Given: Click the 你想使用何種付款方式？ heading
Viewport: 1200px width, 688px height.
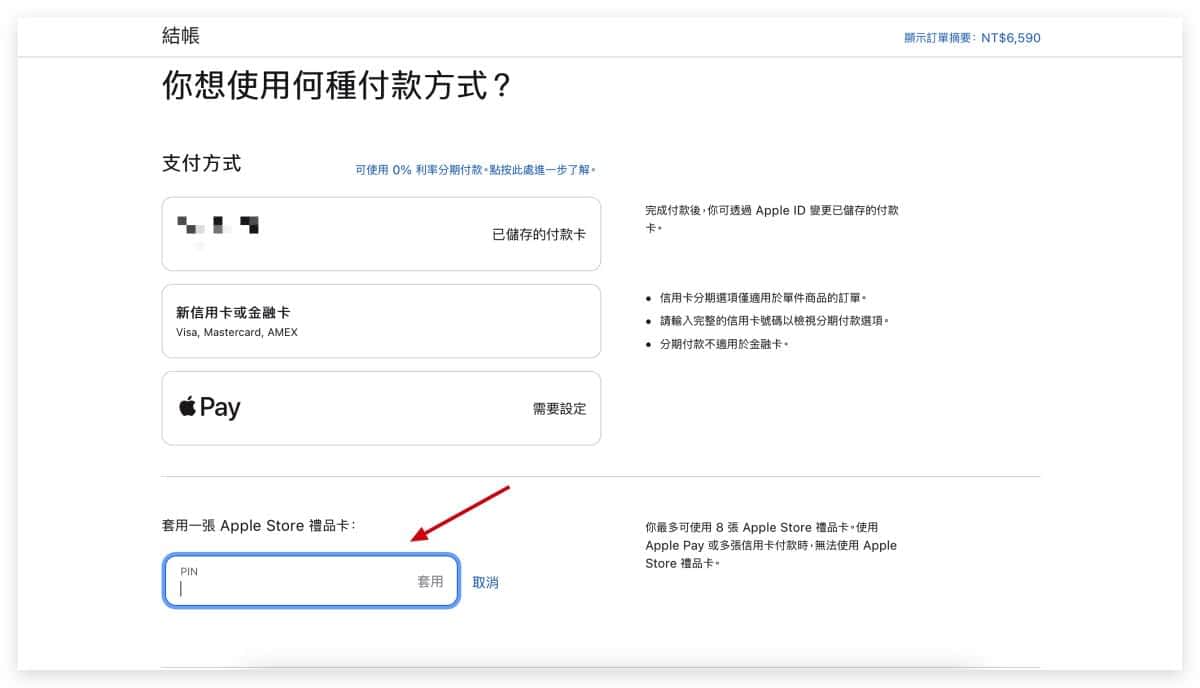Looking at the screenshot, I should point(337,86).
